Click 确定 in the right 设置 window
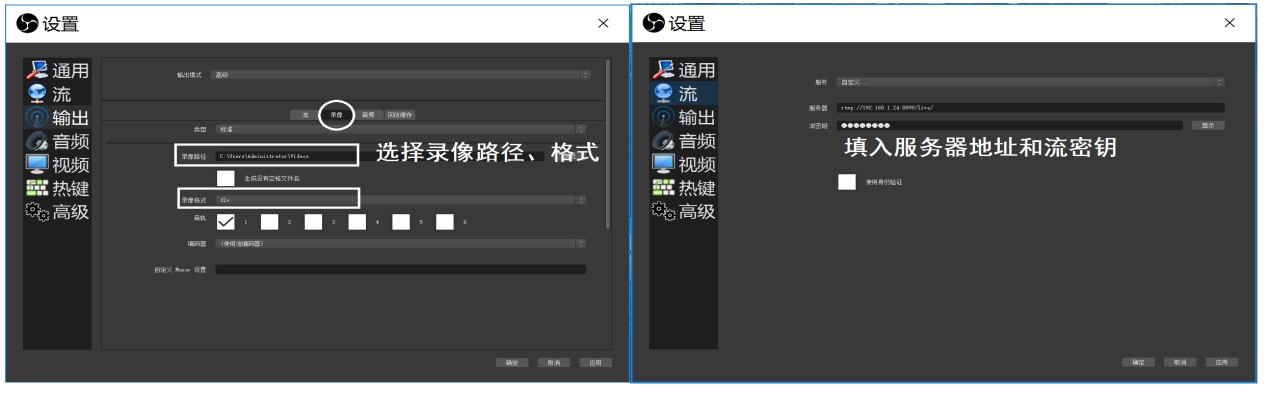This screenshot has height=393, width=1269. [1138, 362]
